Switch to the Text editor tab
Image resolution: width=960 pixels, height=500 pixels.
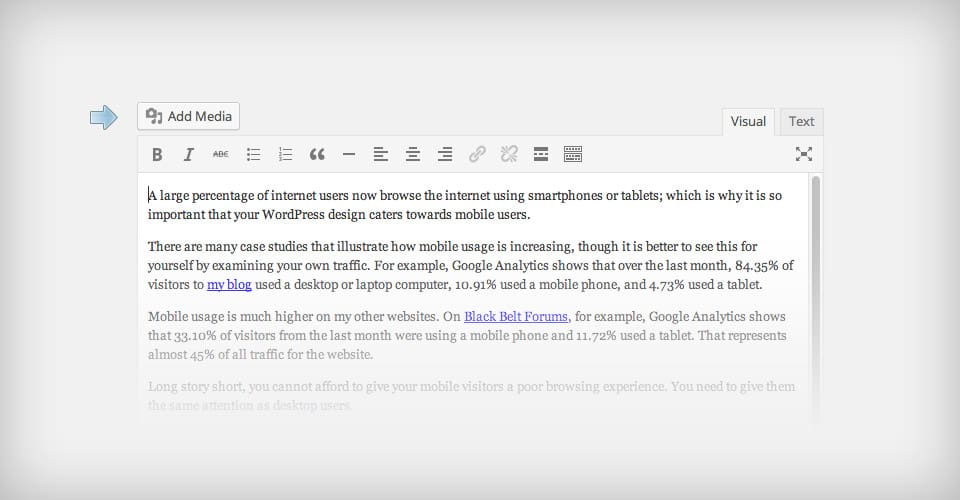click(x=801, y=121)
